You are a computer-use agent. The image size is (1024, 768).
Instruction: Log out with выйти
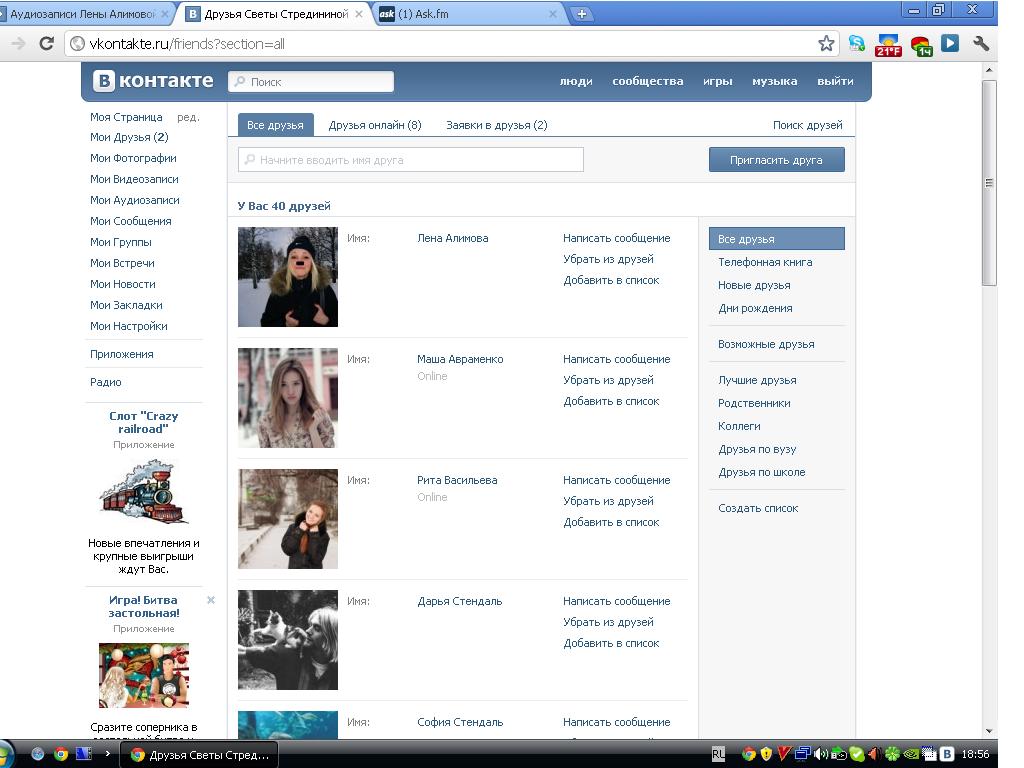point(835,81)
